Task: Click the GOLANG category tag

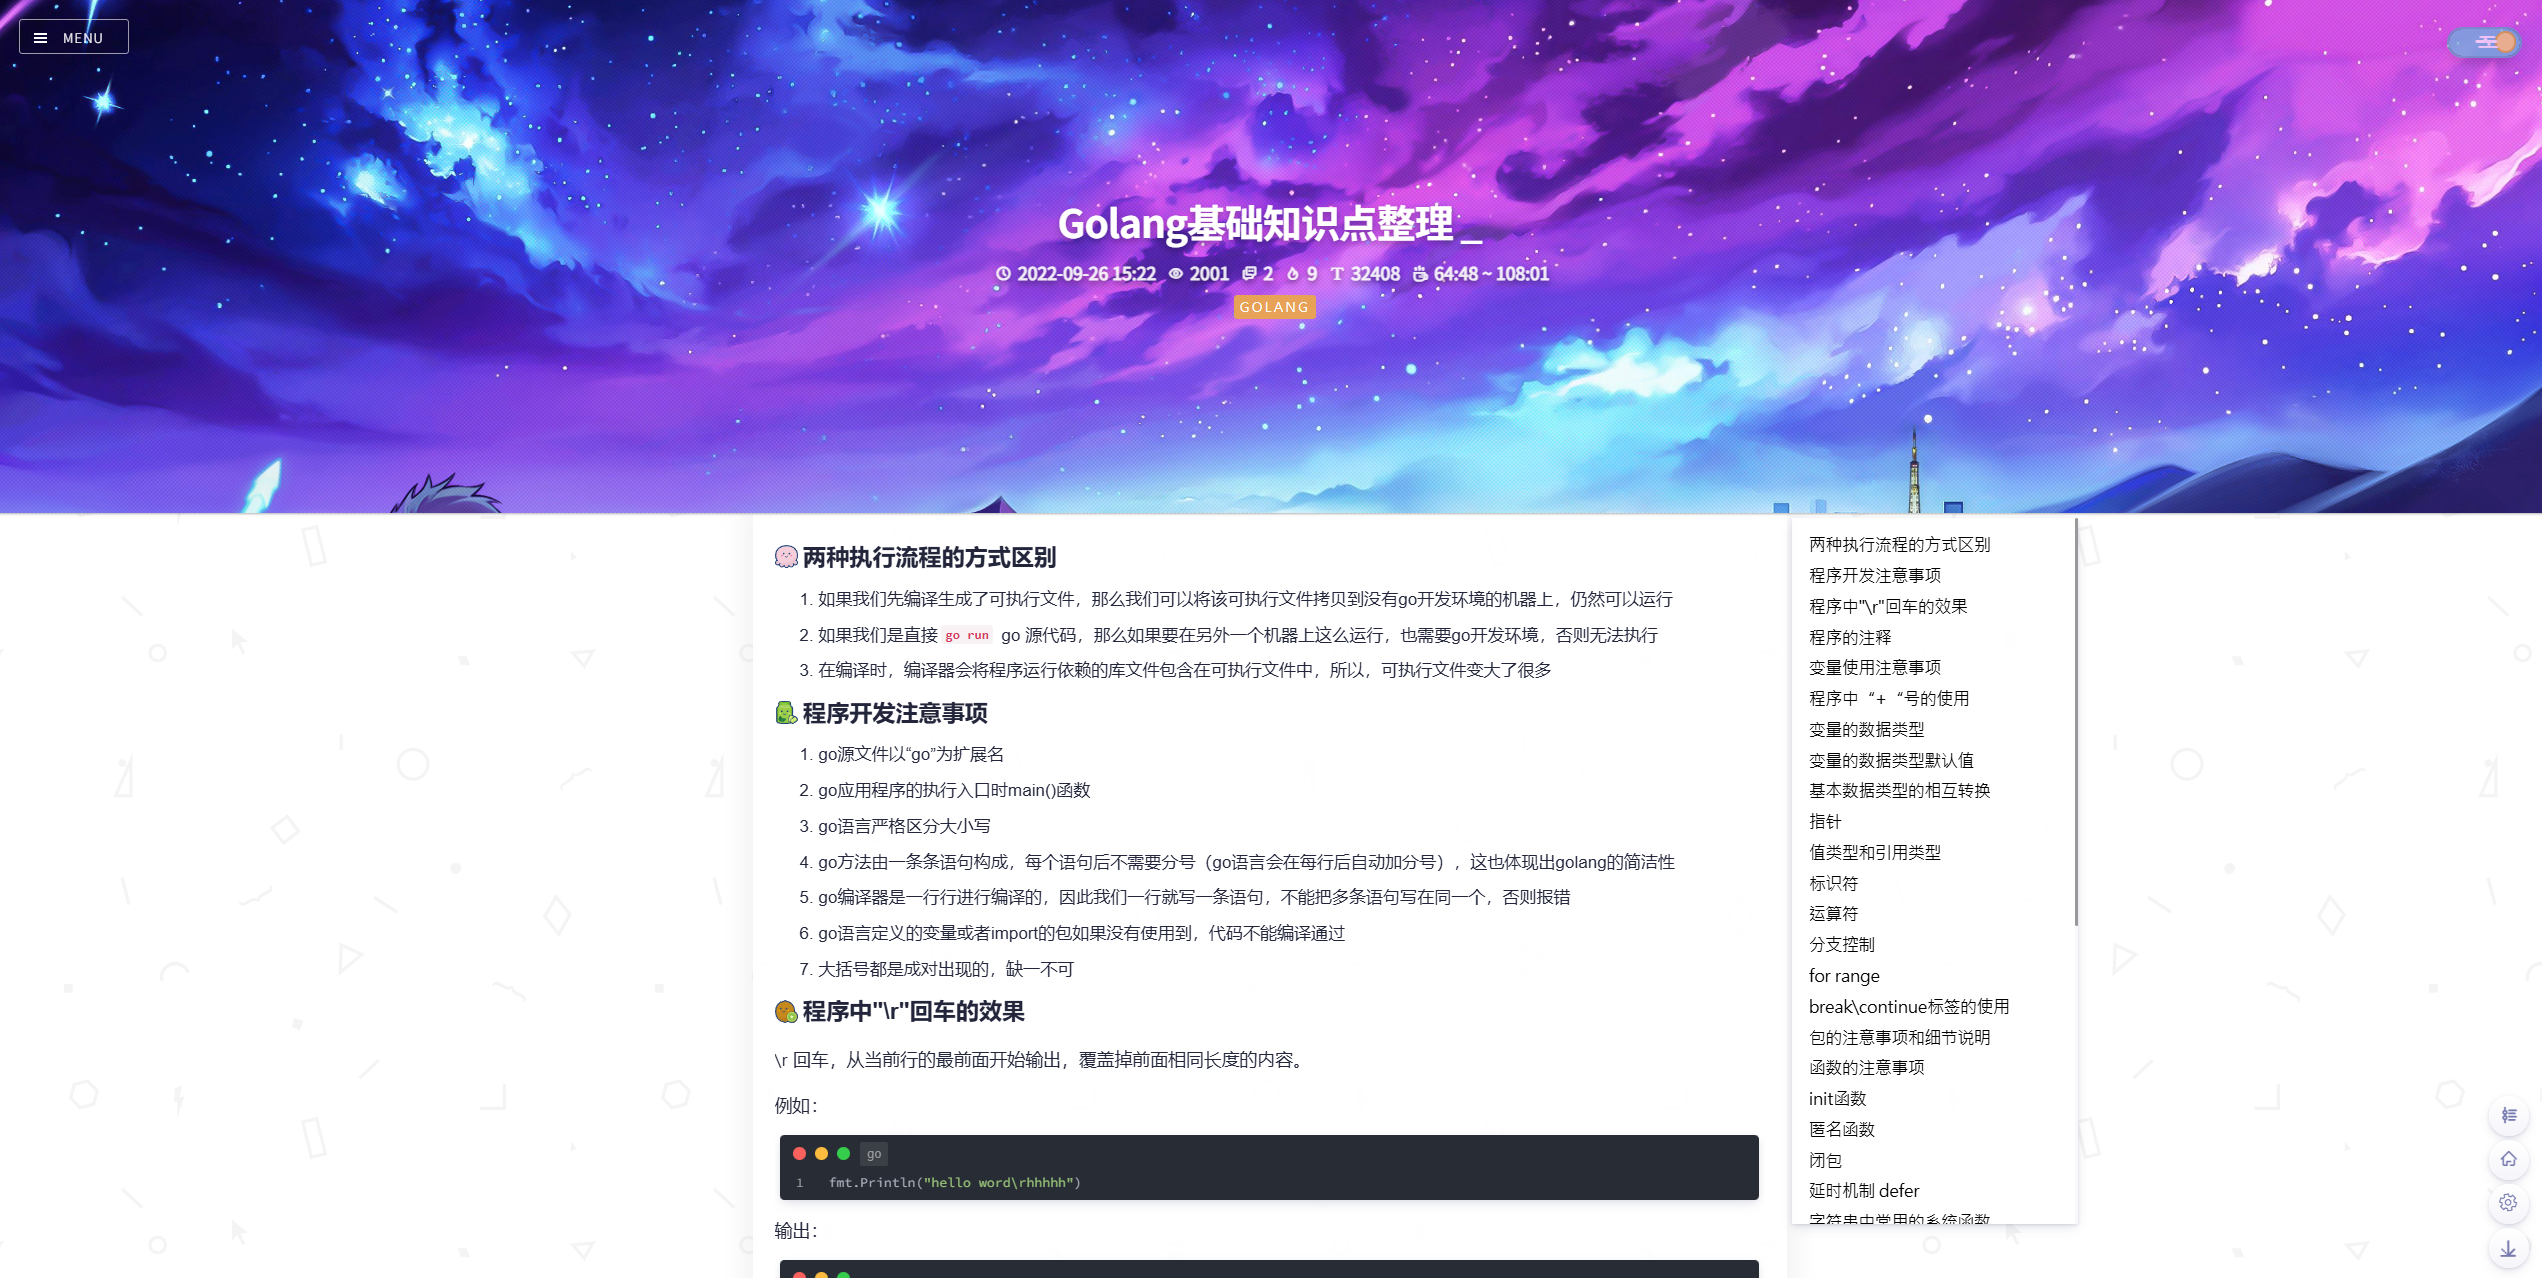Action: pyautogui.click(x=1273, y=307)
